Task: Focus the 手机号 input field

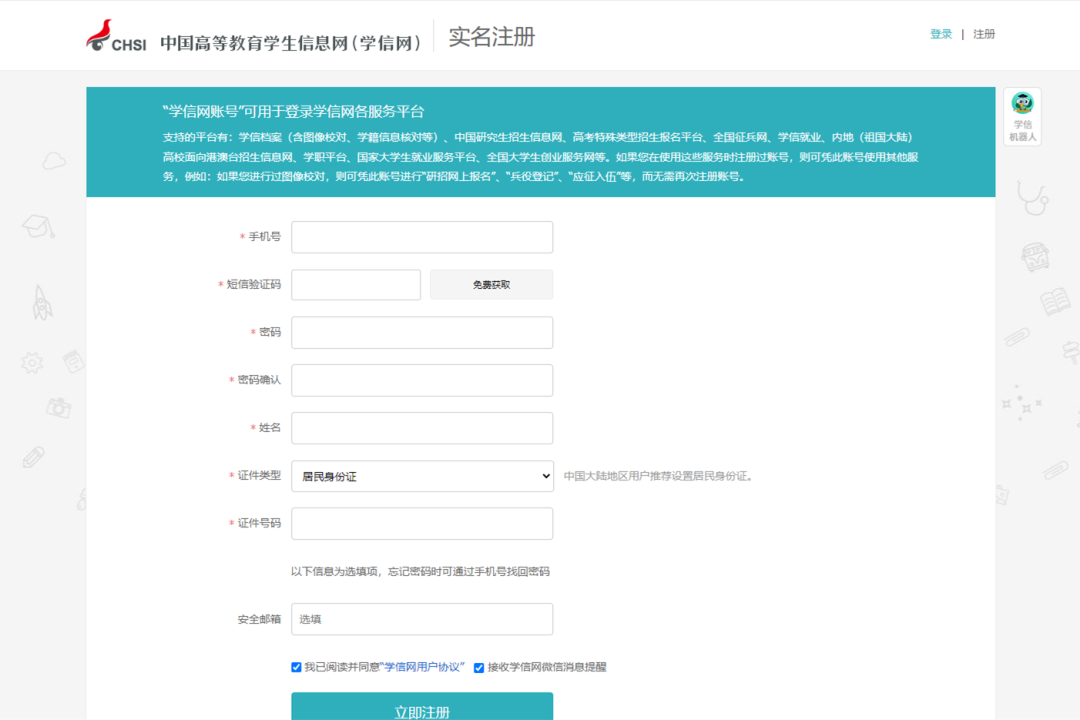Action: pos(422,237)
